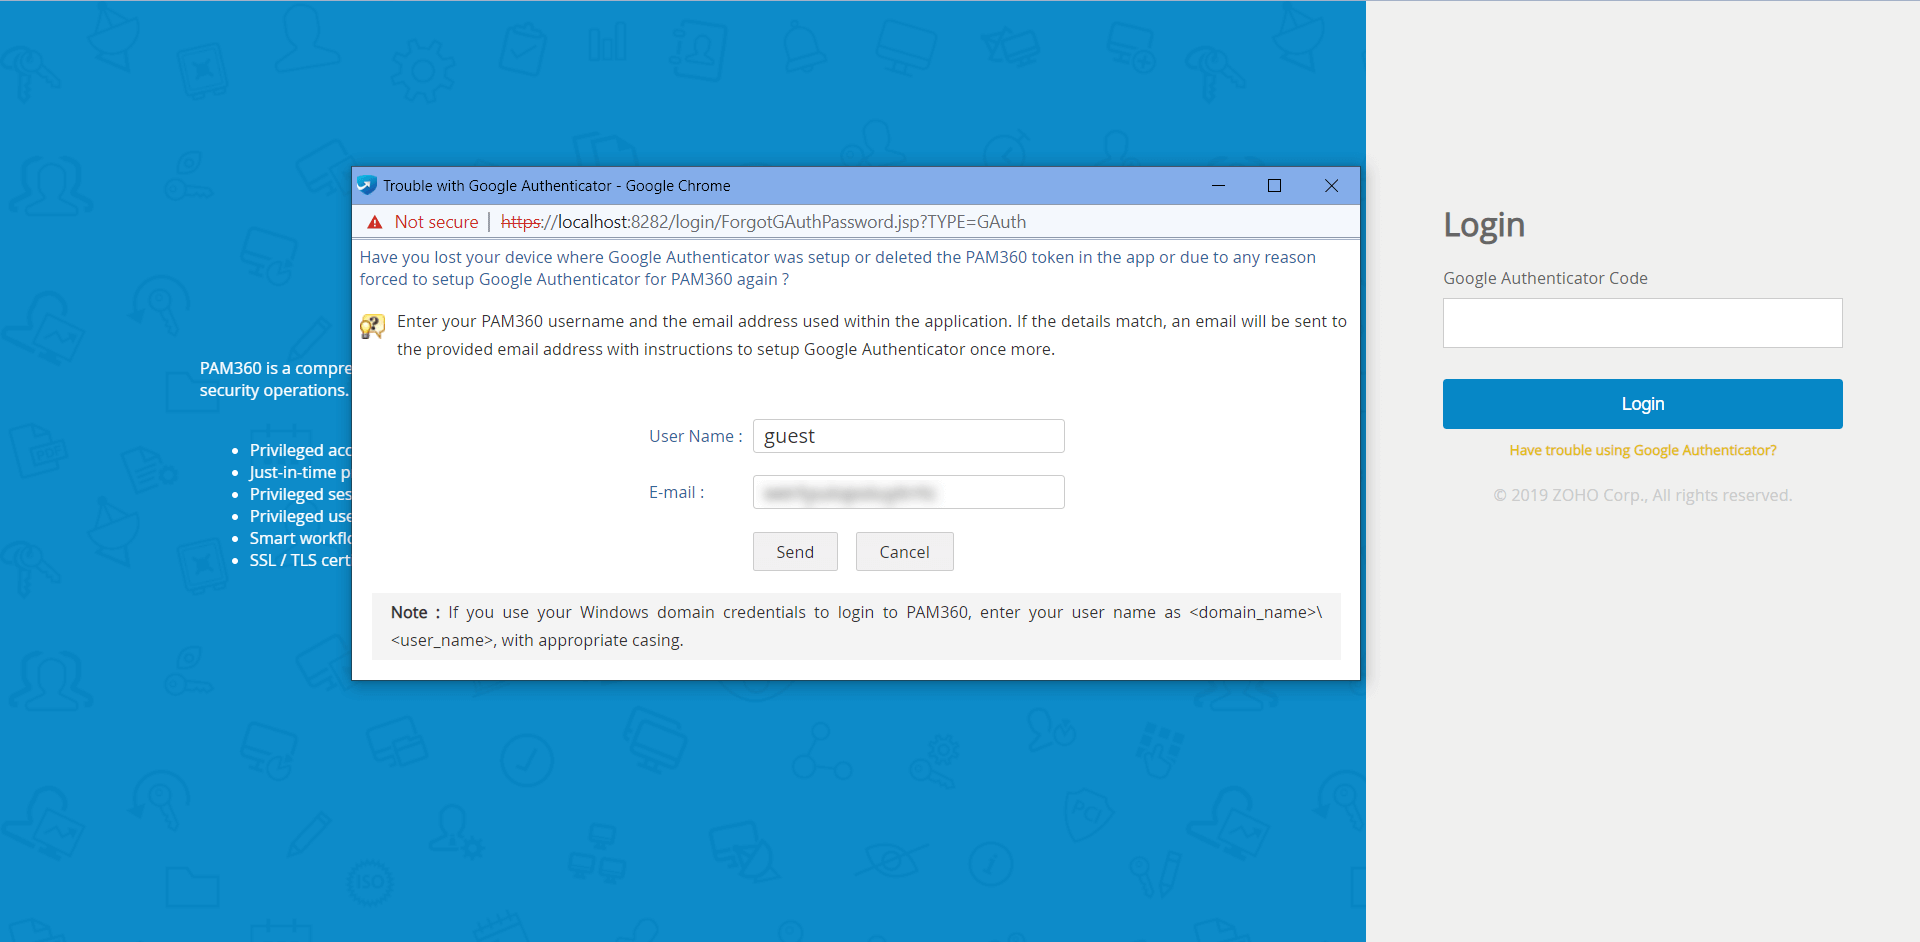Click the bold 'Note :' text in popup
The height and width of the screenshot is (942, 1920).
(416, 612)
